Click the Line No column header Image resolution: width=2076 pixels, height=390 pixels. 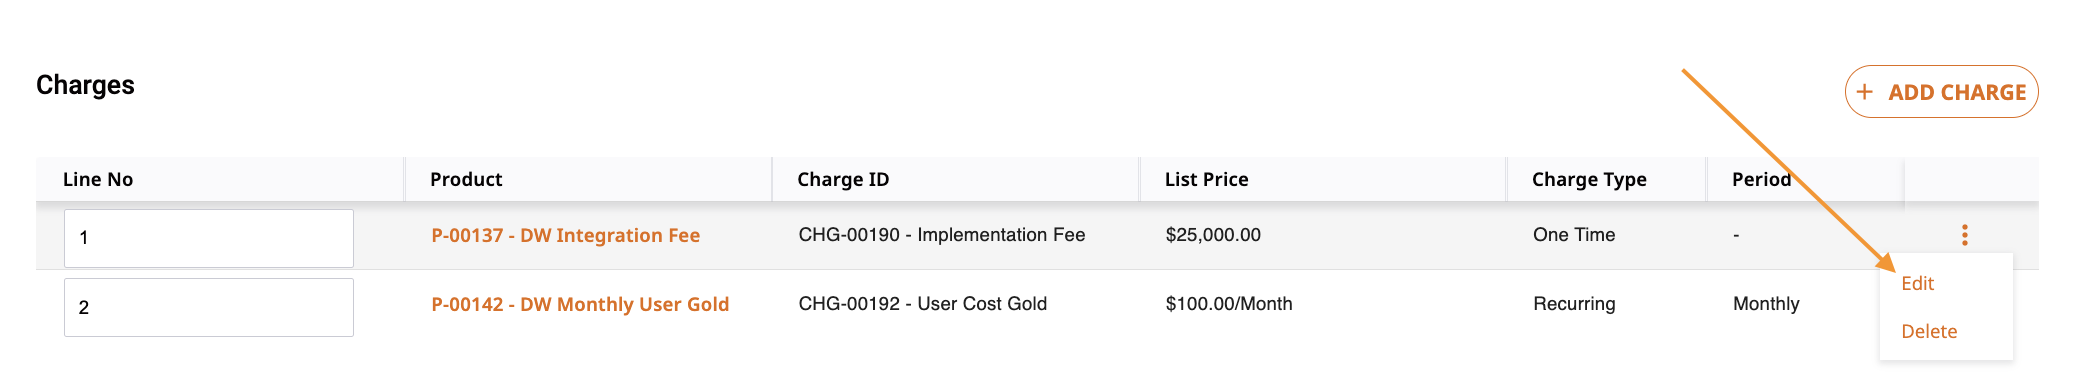(98, 179)
